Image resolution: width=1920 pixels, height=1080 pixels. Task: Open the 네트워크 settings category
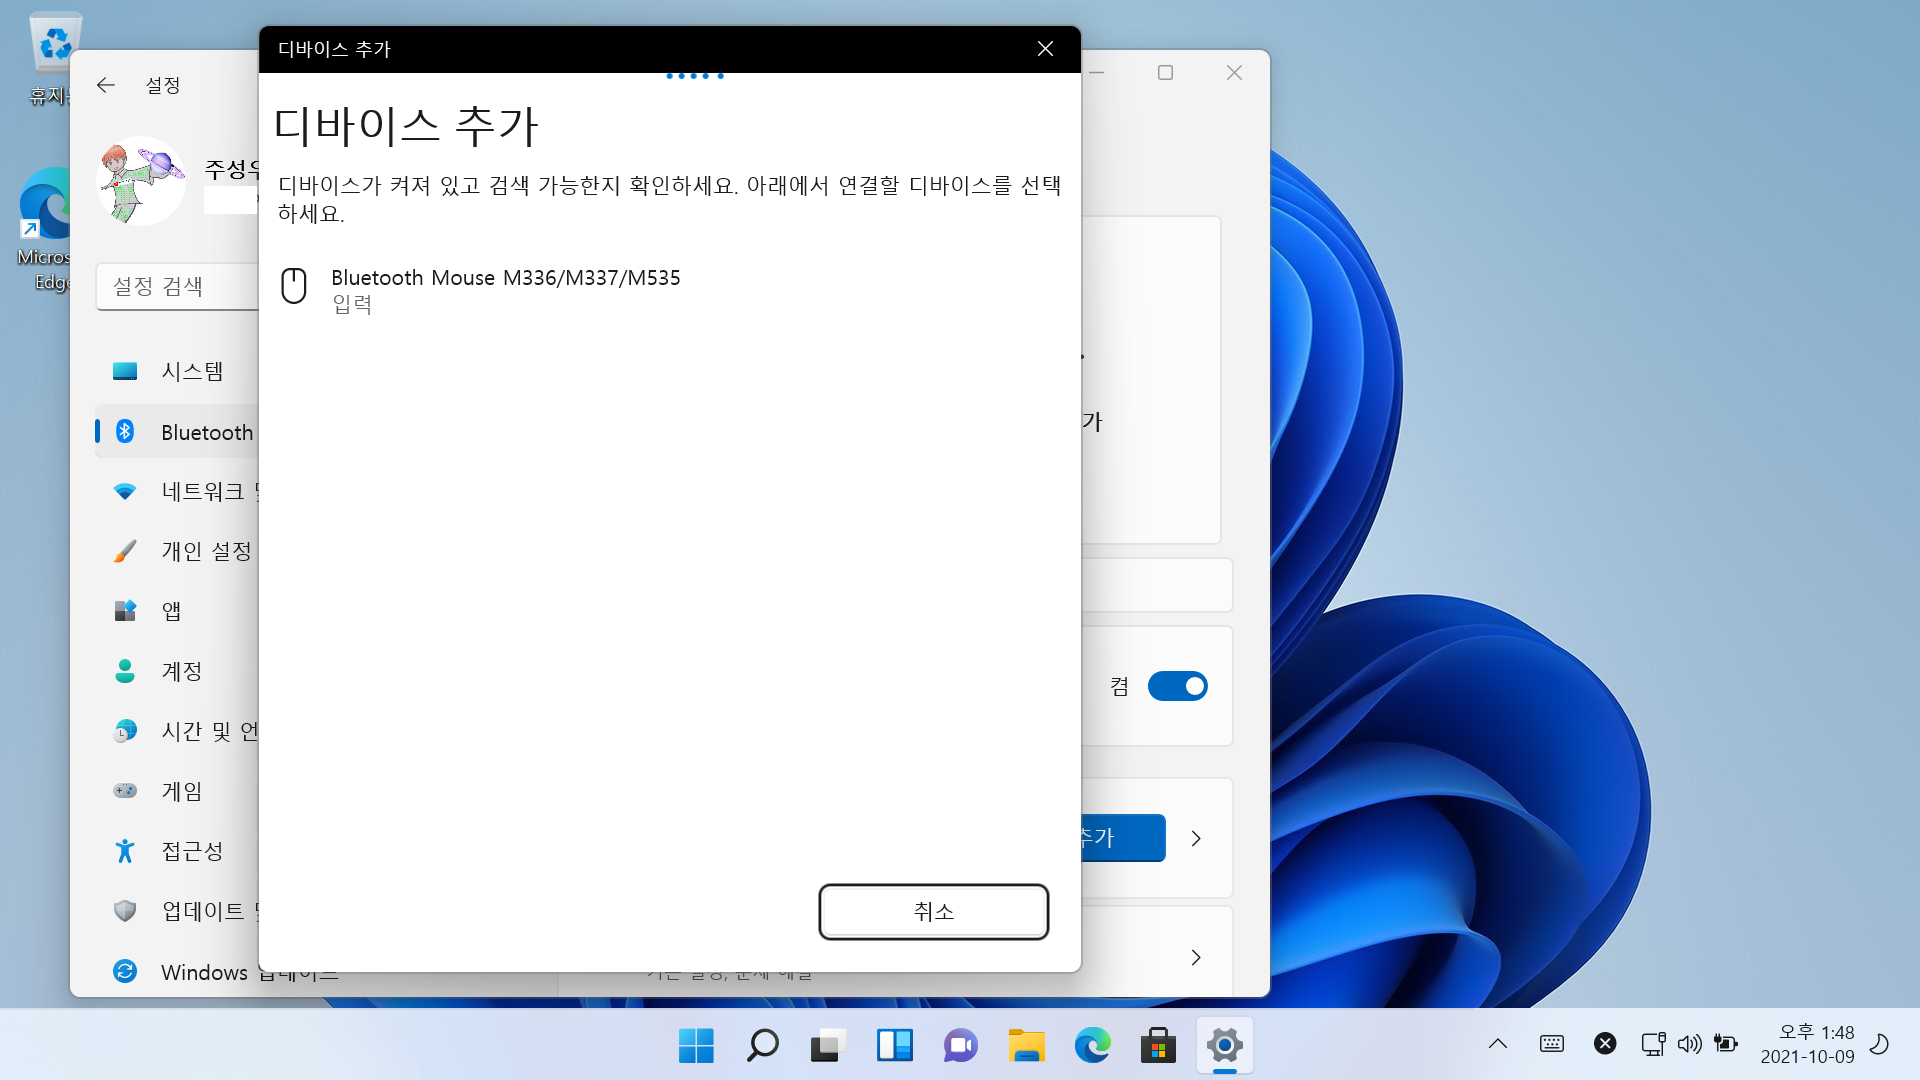pos(202,492)
